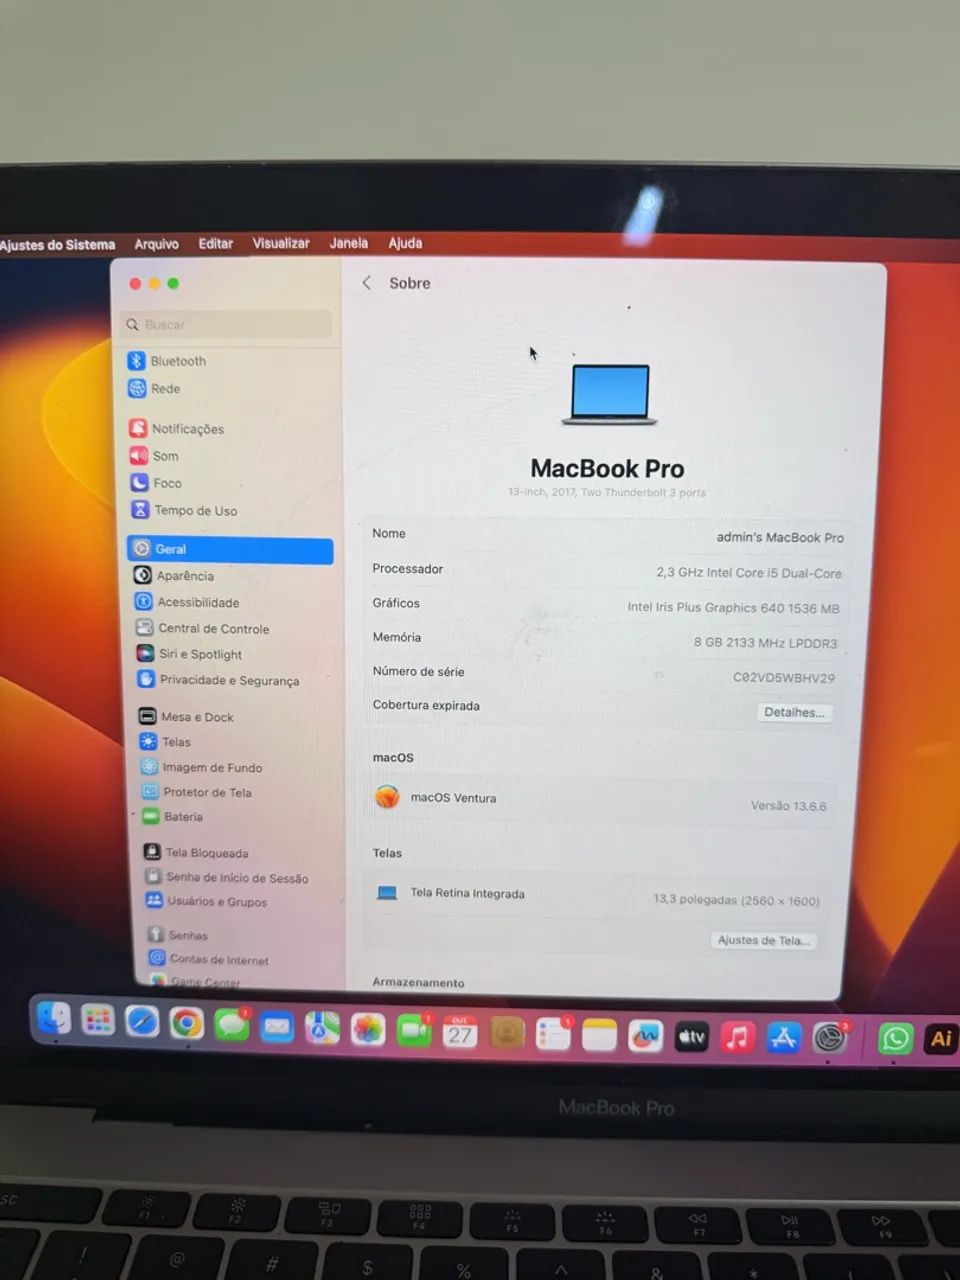Open Mesa e Dock settings
This screenshot has height=1280, width=960.
tap(186, 717)
